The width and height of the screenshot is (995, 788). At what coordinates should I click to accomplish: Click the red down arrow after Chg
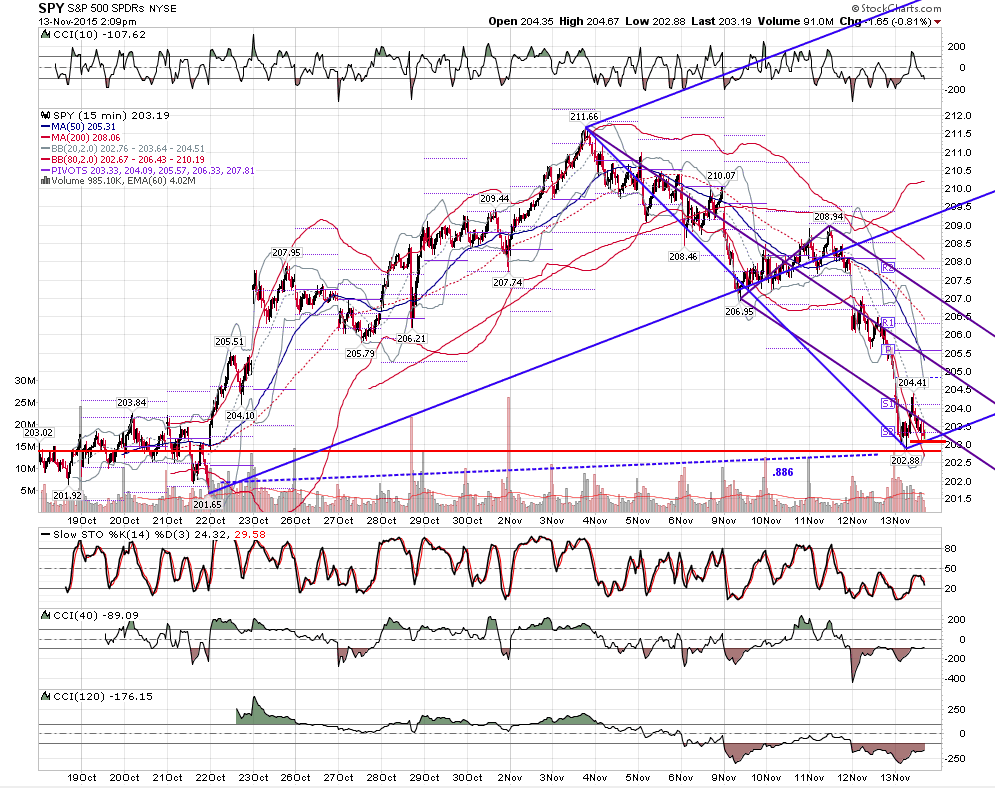pos(937,22)
